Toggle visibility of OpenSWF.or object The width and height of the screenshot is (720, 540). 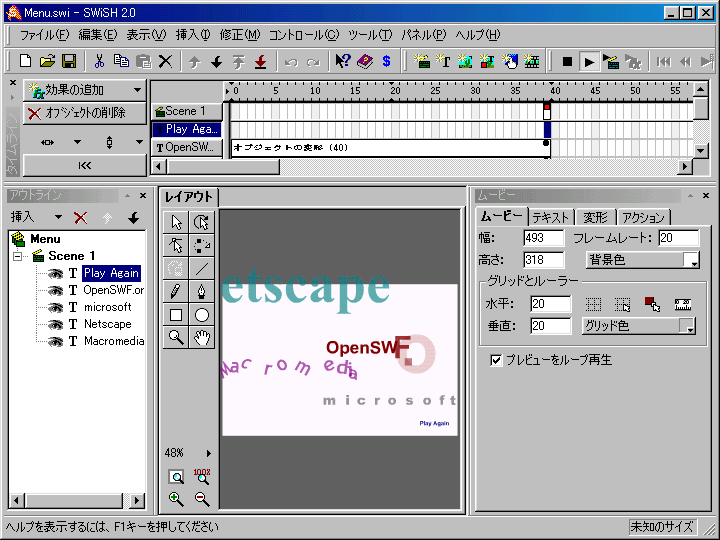tap(56, 291)
